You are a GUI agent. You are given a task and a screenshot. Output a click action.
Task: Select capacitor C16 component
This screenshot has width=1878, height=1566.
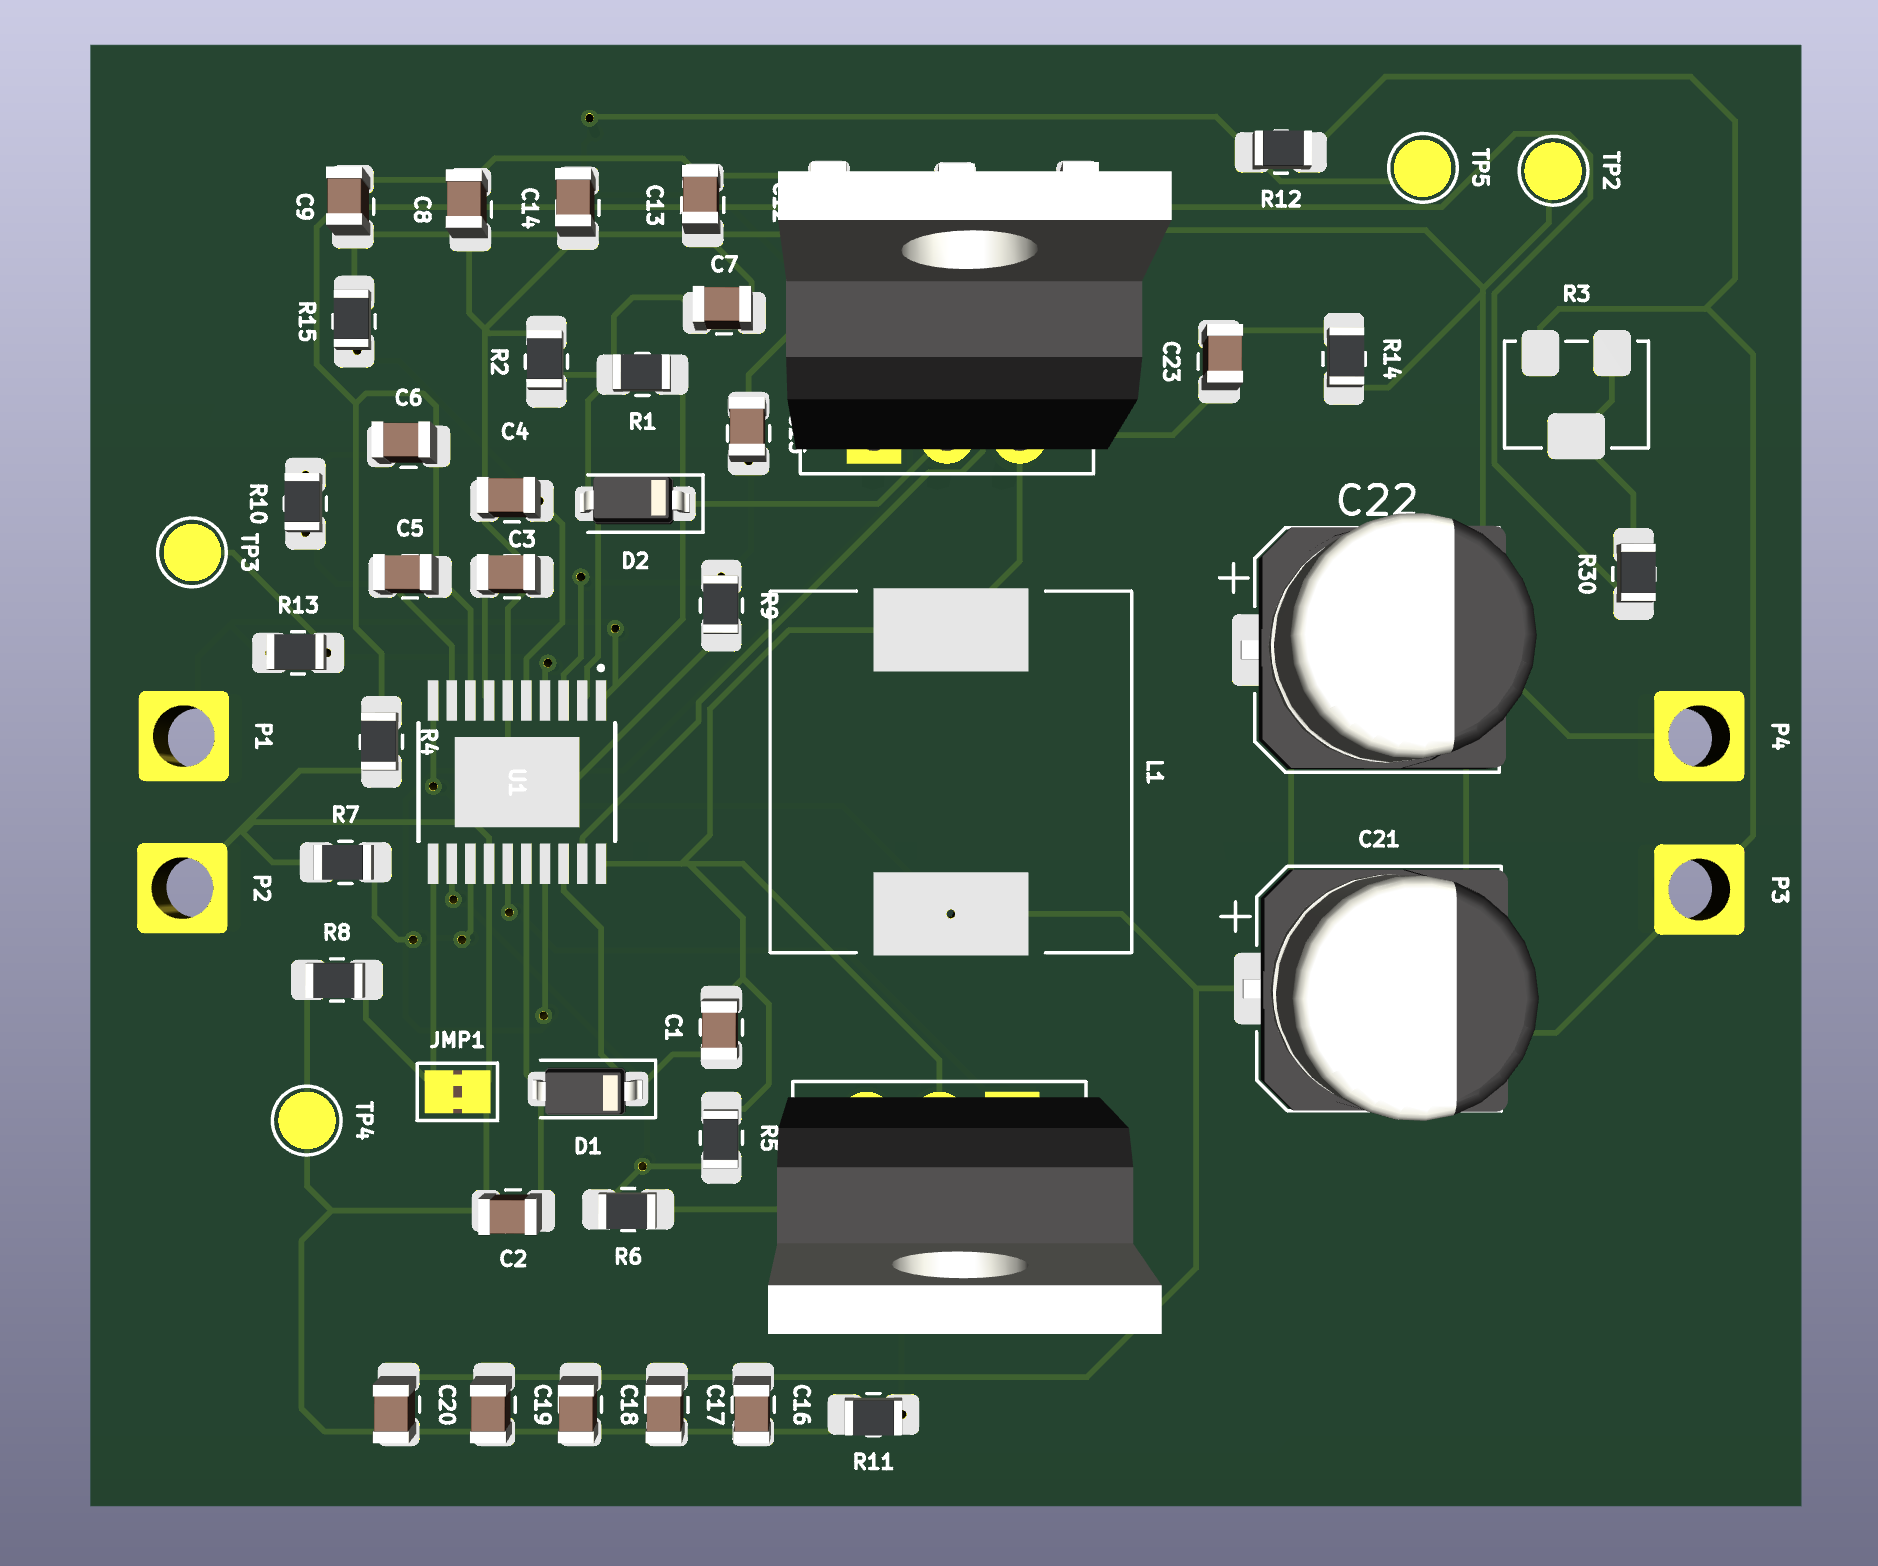tap(753, 1405)
